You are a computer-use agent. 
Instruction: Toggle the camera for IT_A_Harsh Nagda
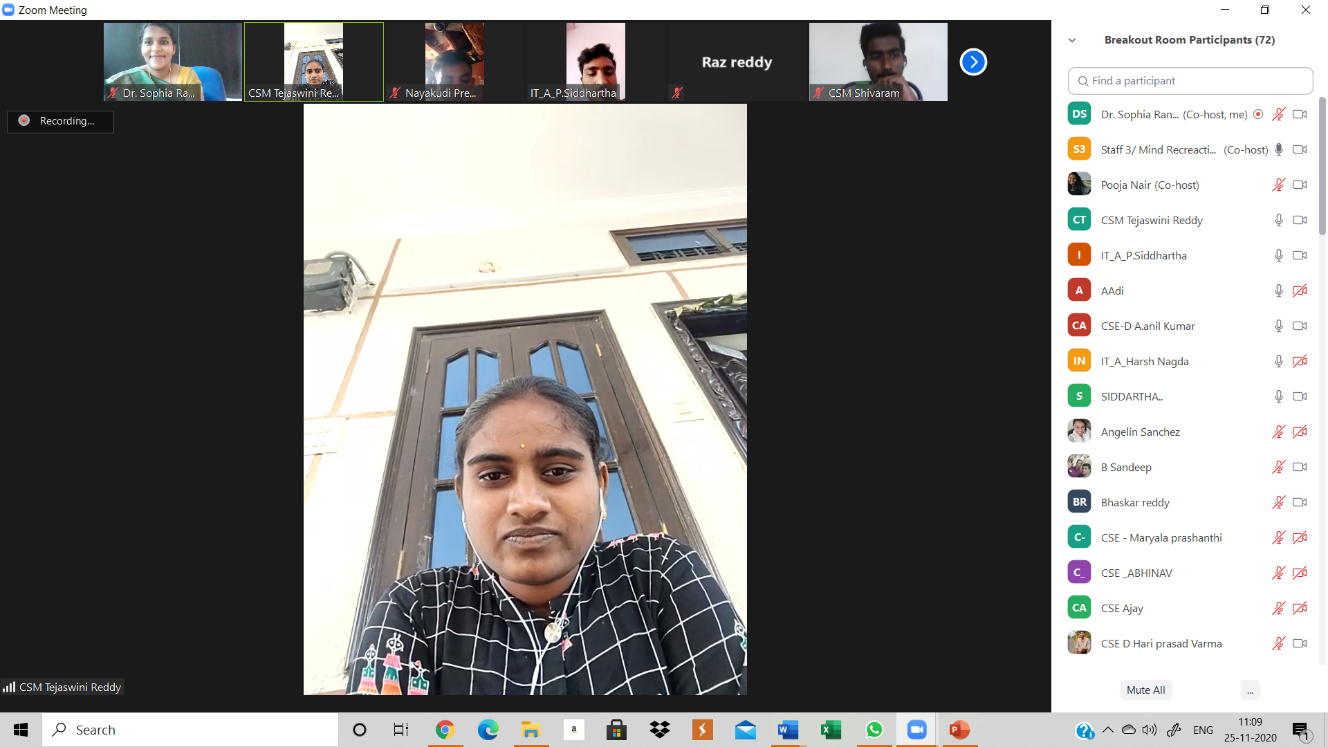coord(1300,361)
